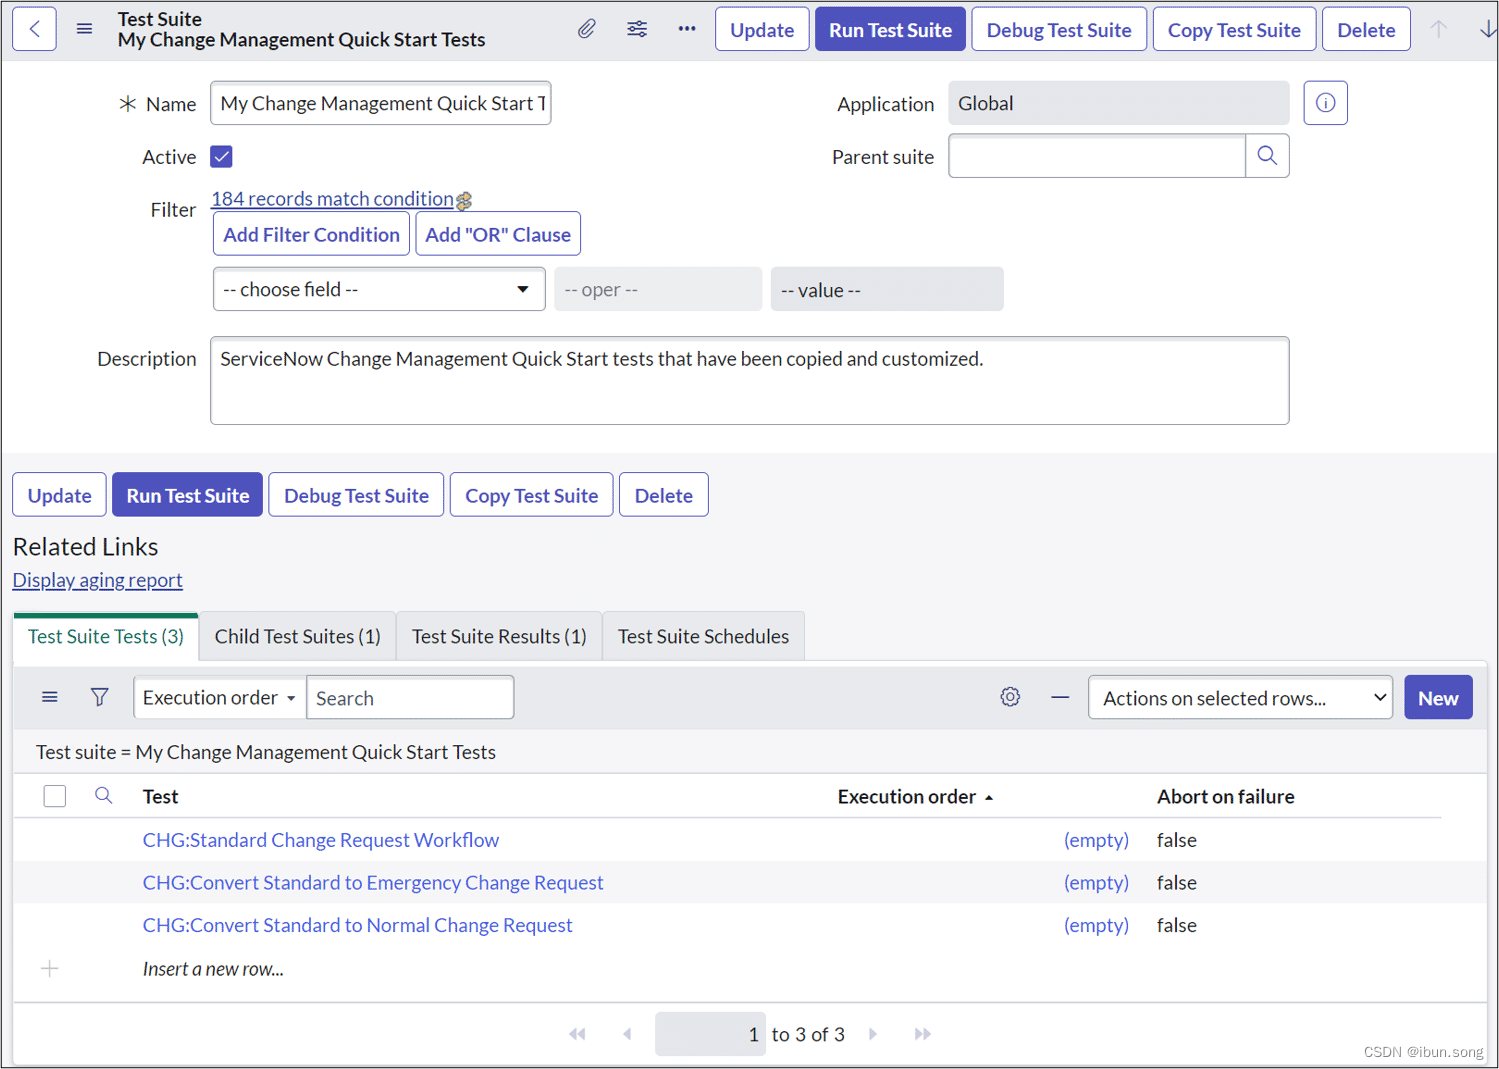Open Parent suite lookup magnifier
The width and height of the screenshot is (1499, 1069).
pos(1267,156)
